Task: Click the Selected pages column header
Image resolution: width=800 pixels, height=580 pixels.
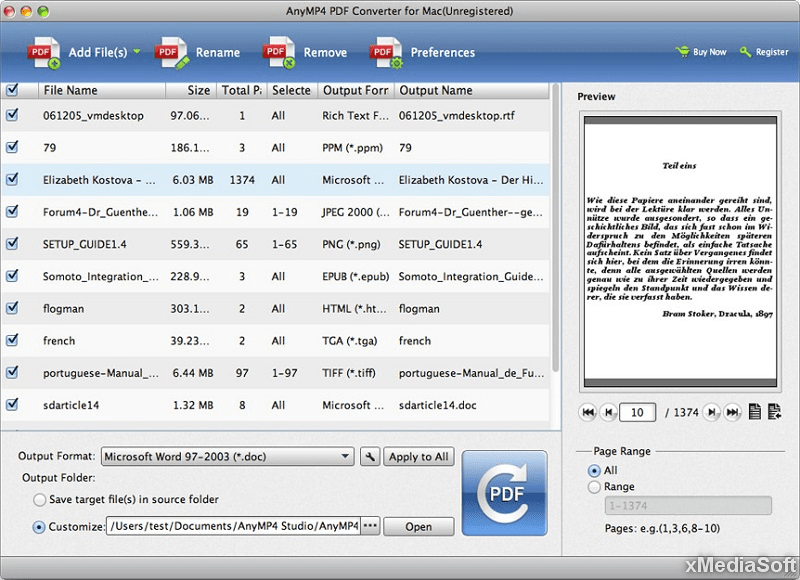Action: 292,90
